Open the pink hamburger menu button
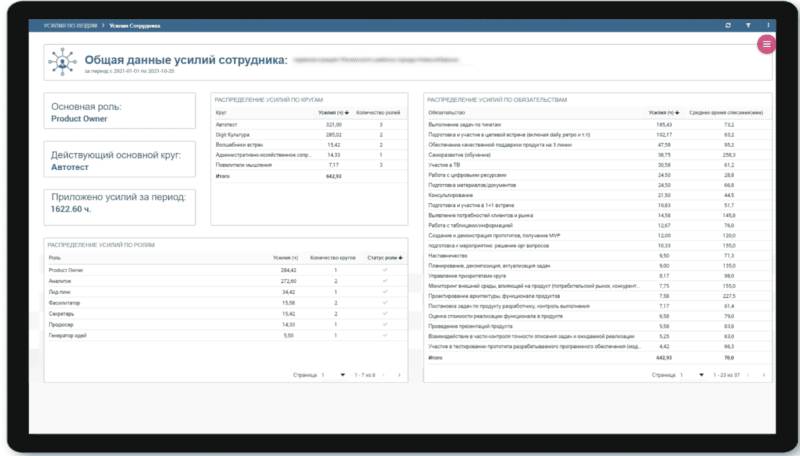800x456 pixels. tap(767, 44)
